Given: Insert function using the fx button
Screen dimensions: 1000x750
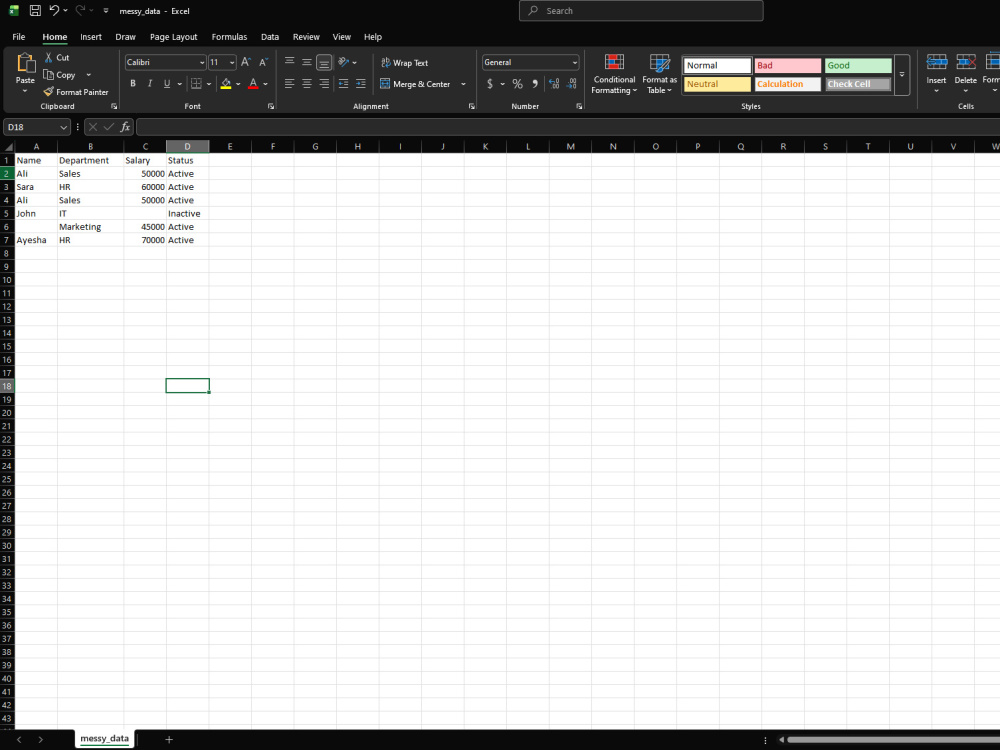Looking at the screenshot, I should pos(125,127).
